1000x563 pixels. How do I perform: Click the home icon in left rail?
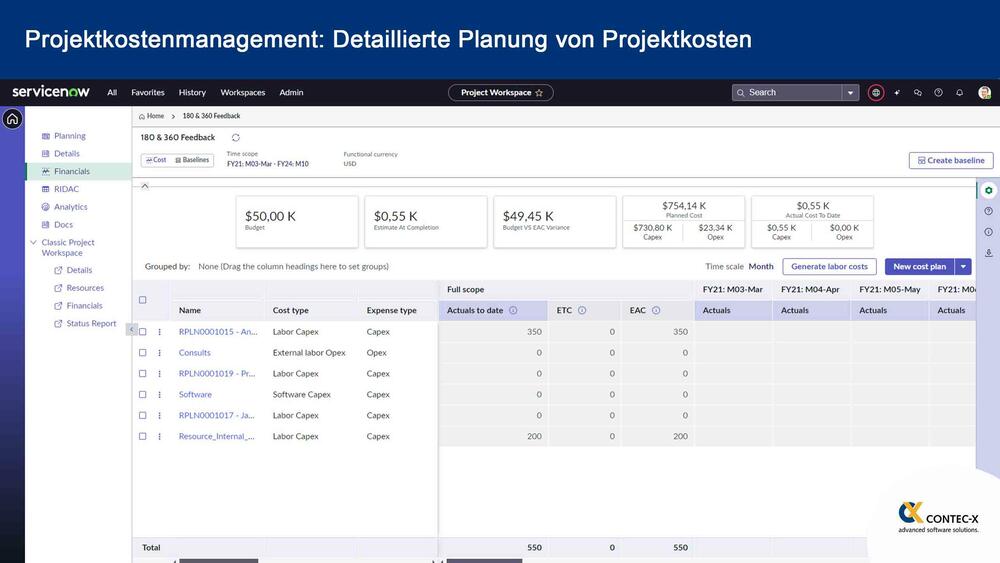[x=12, y=119]
